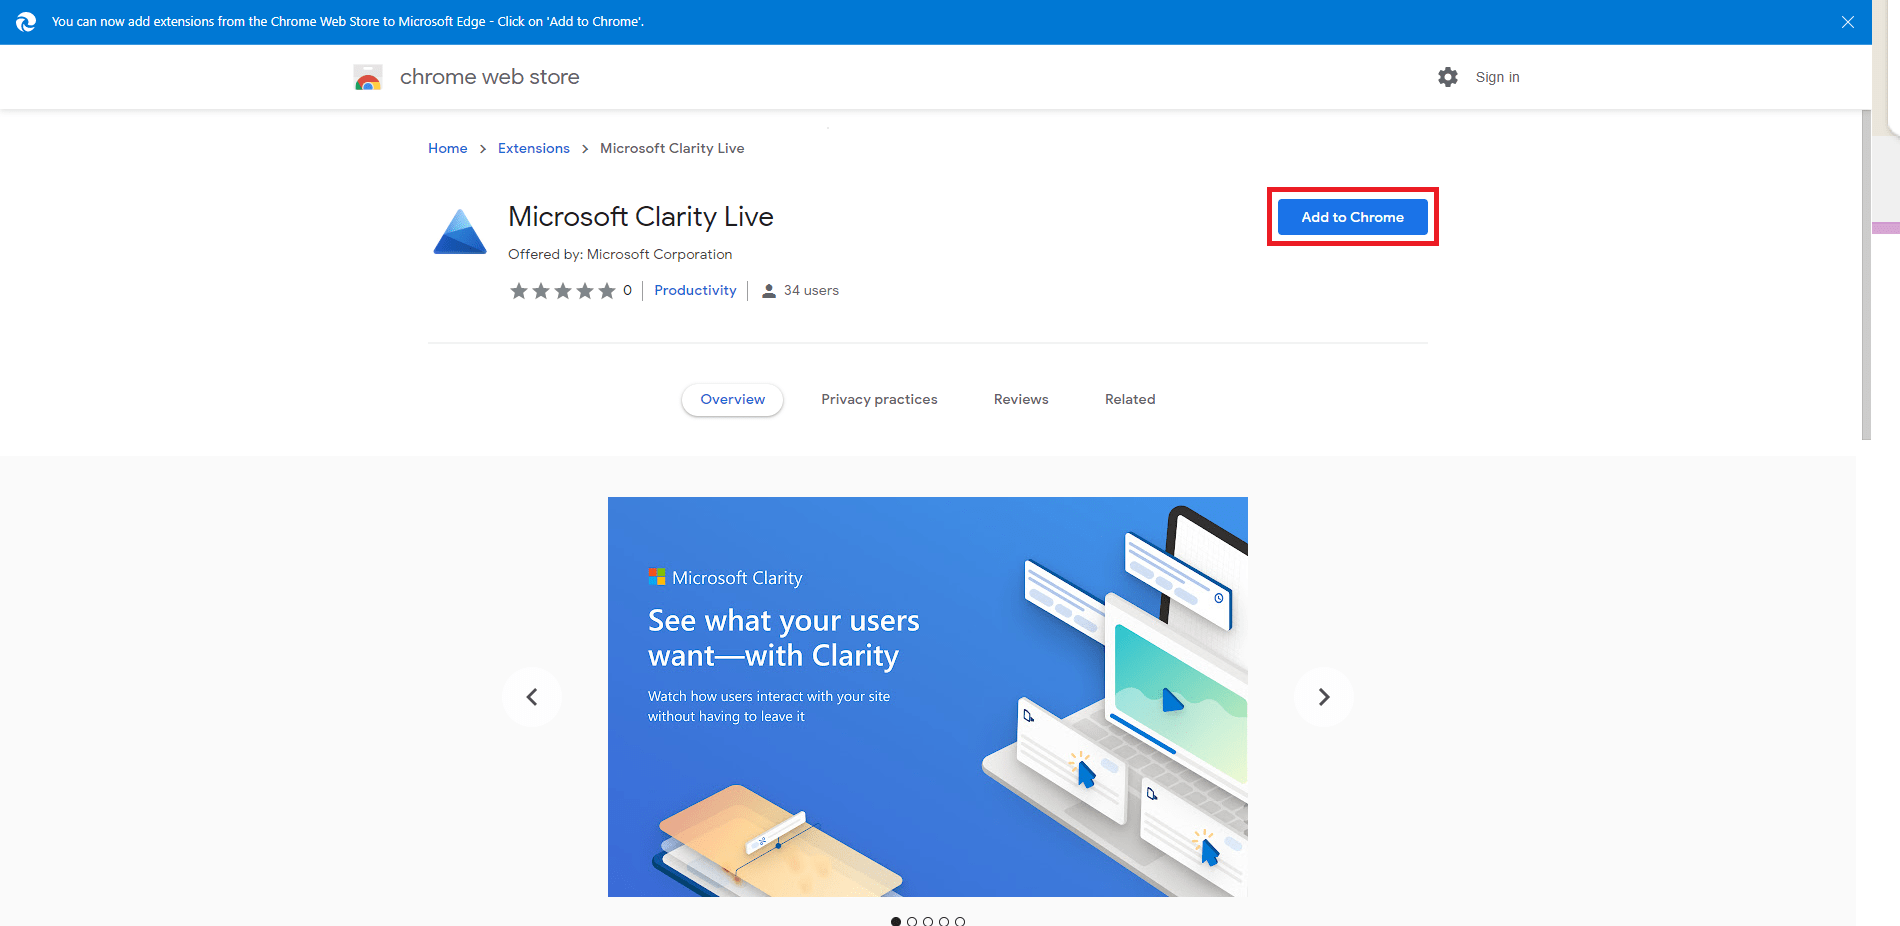Select the second carousel dot
1900x926 pixels.
(x=912, y=921)
